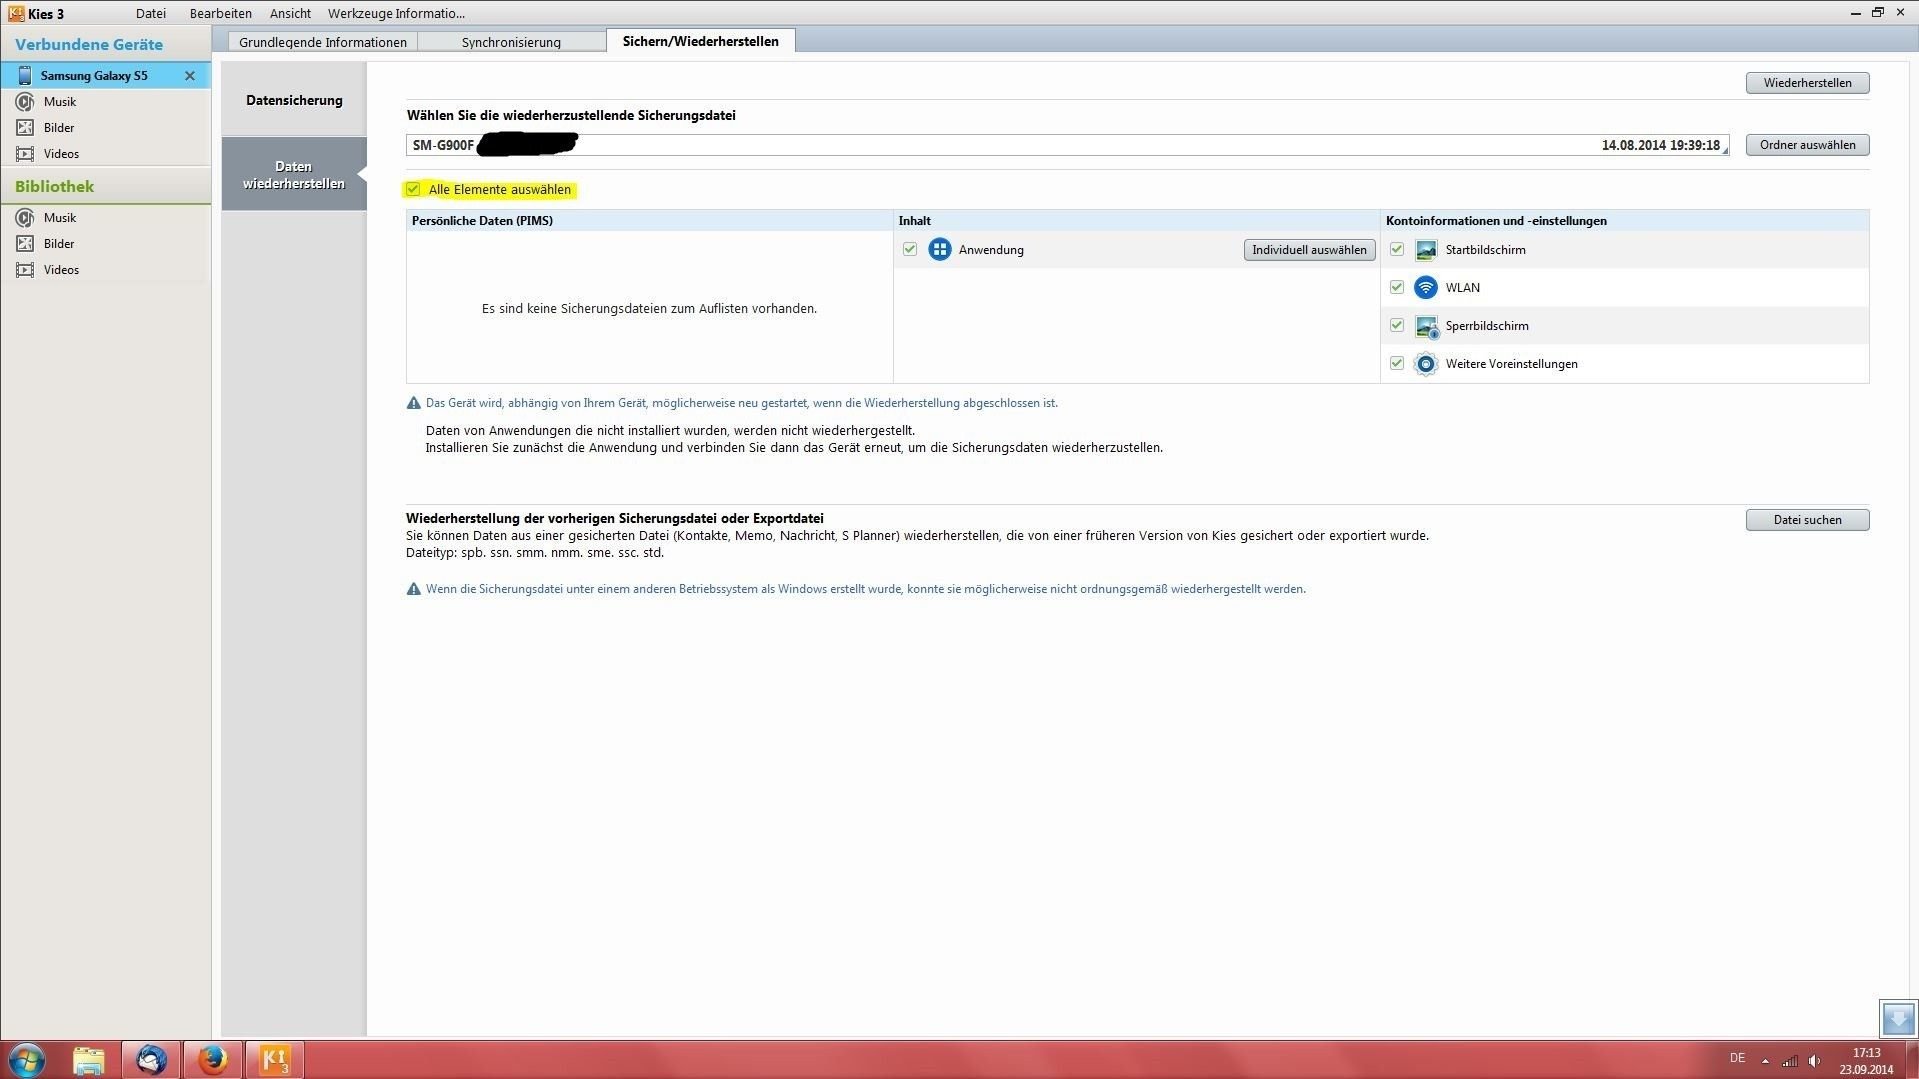Open Videos in the Bibliothek section
Viewport: 1919px width, 1079px height.
click(x=61, y=270)
